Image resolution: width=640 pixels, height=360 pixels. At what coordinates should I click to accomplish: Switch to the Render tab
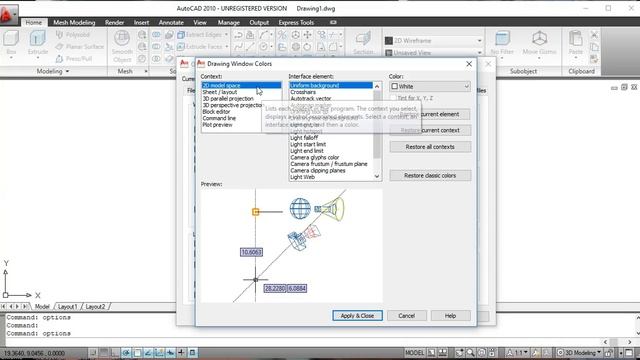click(x=114, y=22)
